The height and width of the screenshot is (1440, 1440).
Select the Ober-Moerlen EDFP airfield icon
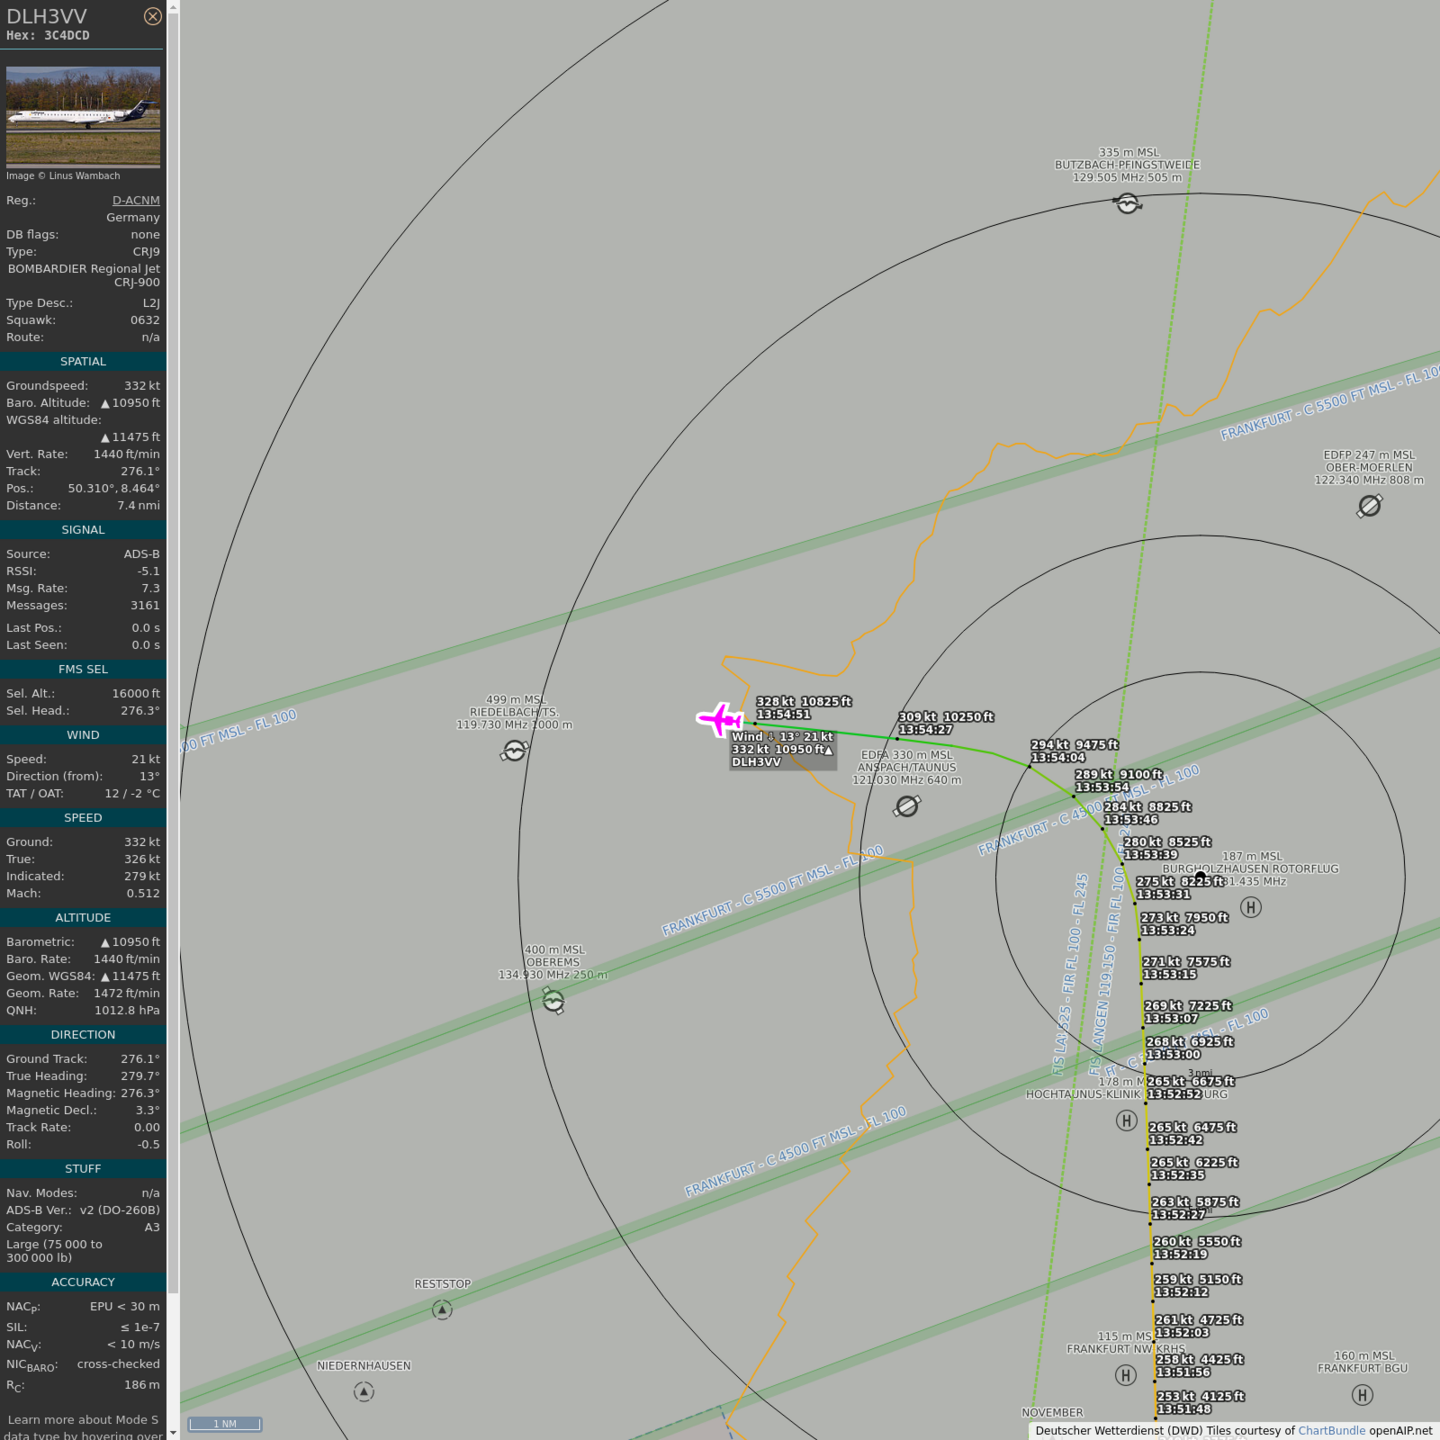tap(1369, 506)
